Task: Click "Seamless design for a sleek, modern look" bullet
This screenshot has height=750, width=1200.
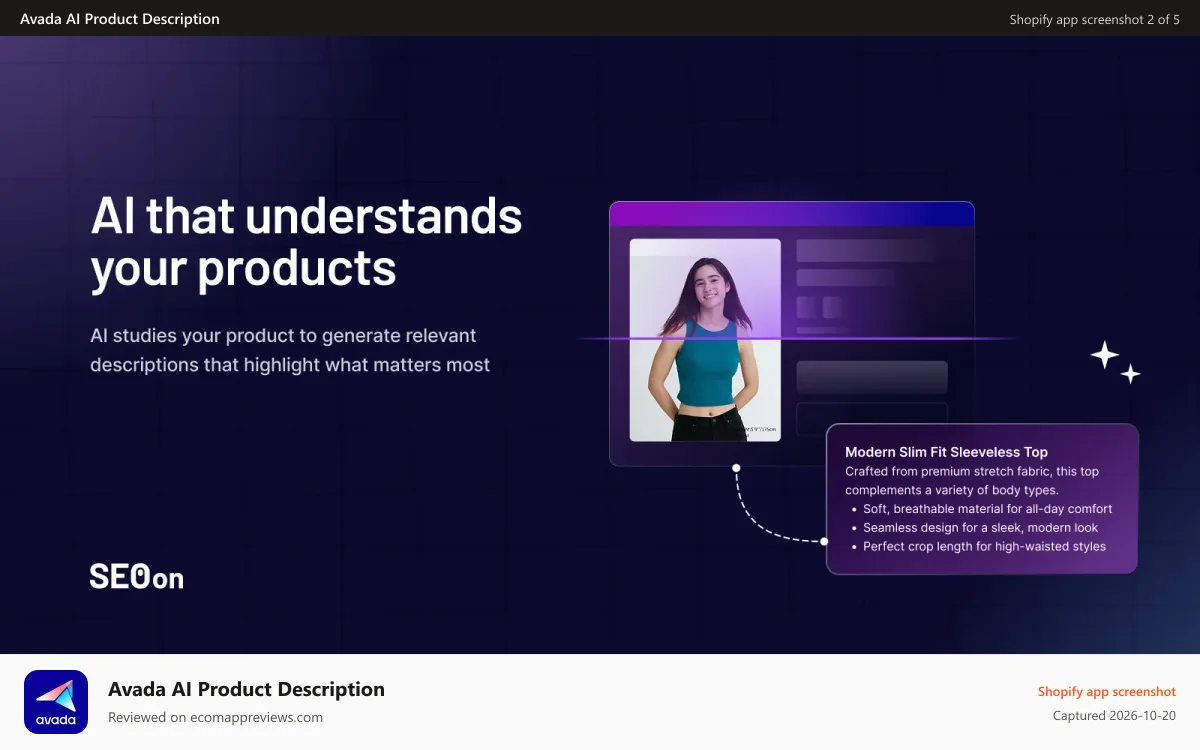Action: point(981,528)
